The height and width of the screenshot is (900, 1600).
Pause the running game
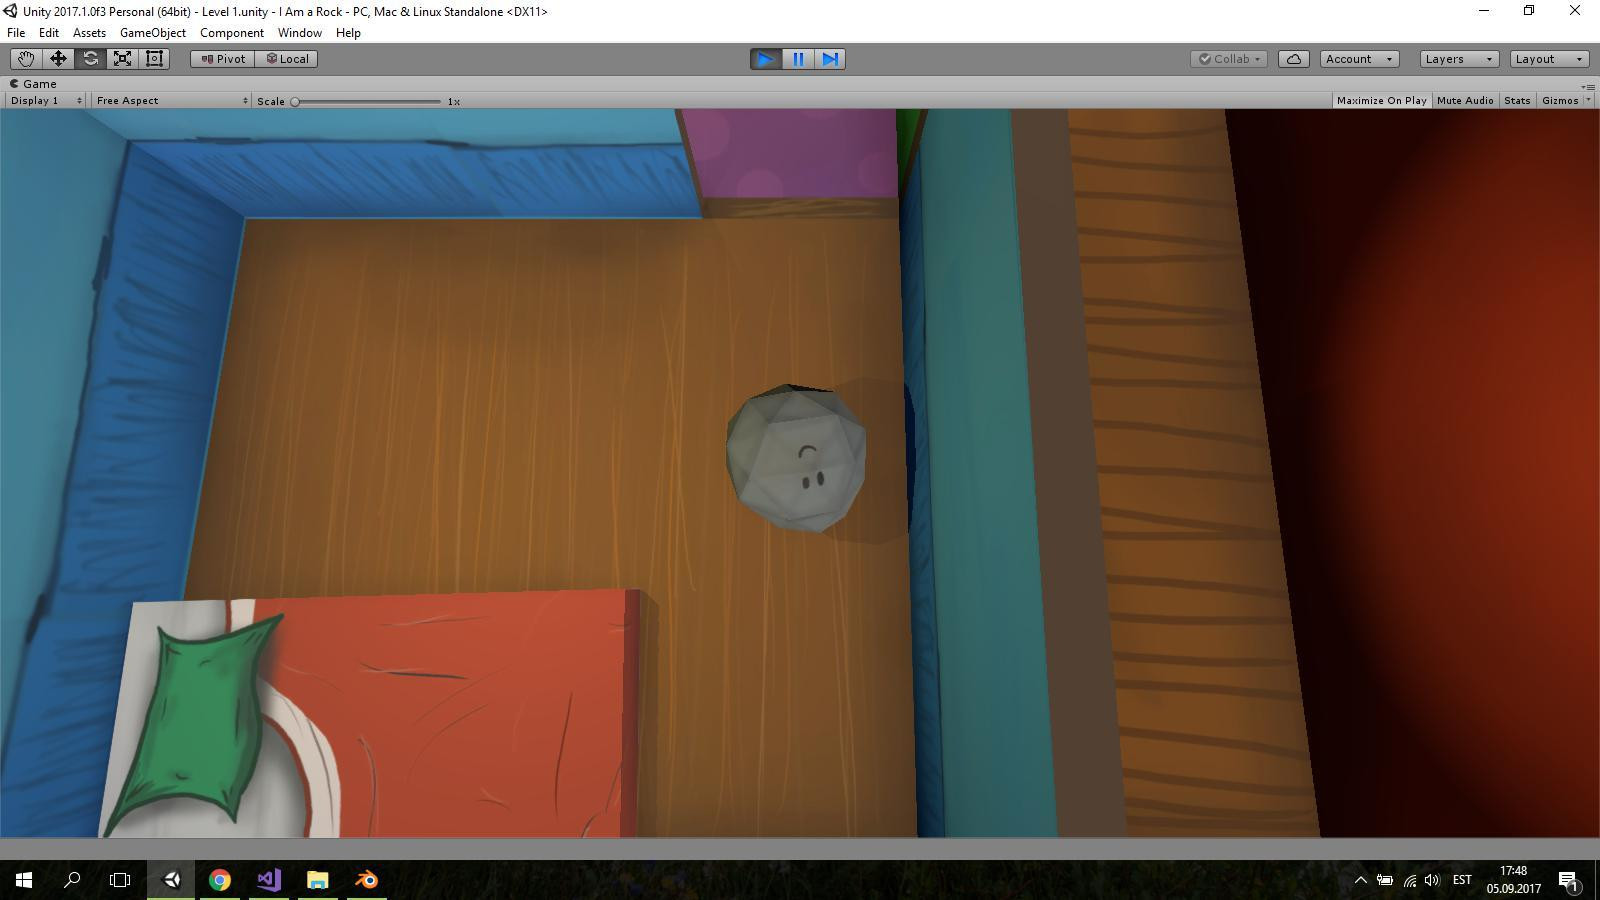point(798,59)
